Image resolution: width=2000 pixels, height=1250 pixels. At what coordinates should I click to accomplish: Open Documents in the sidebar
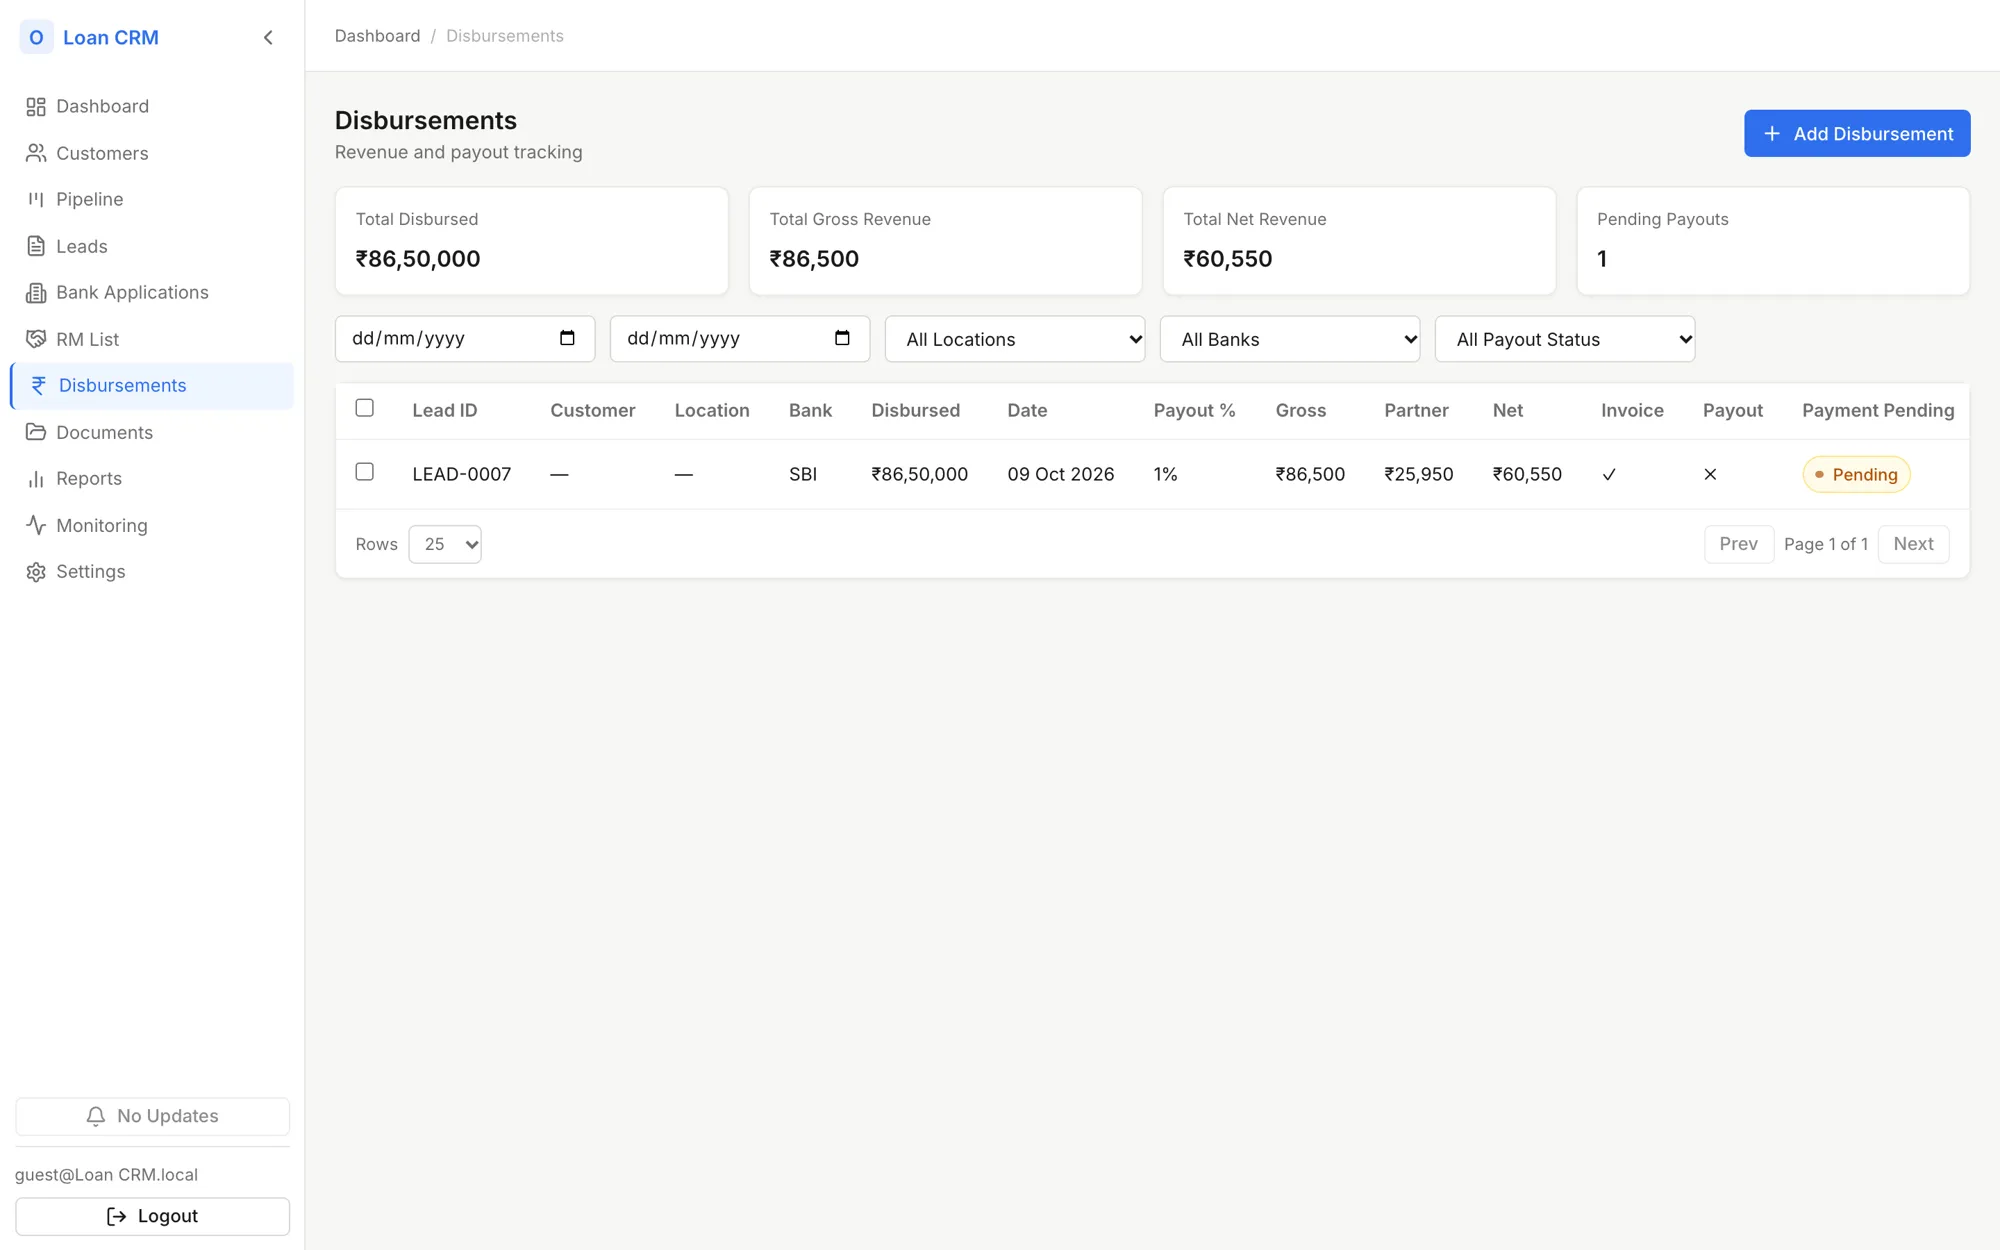tap(152, 432)
